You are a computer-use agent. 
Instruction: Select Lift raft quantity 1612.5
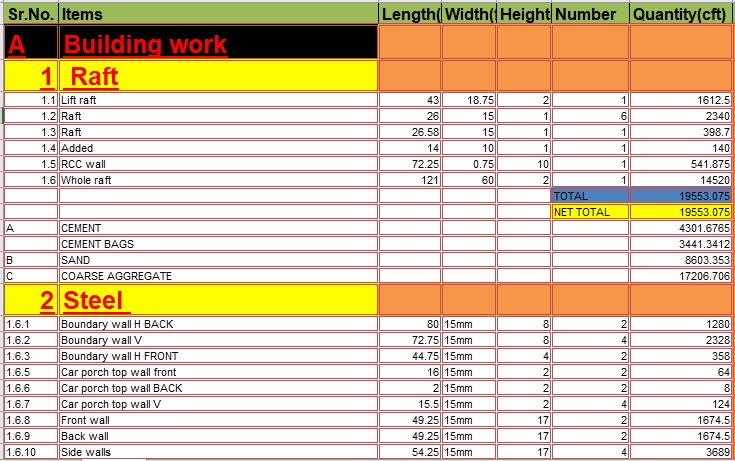pos(681,100)
